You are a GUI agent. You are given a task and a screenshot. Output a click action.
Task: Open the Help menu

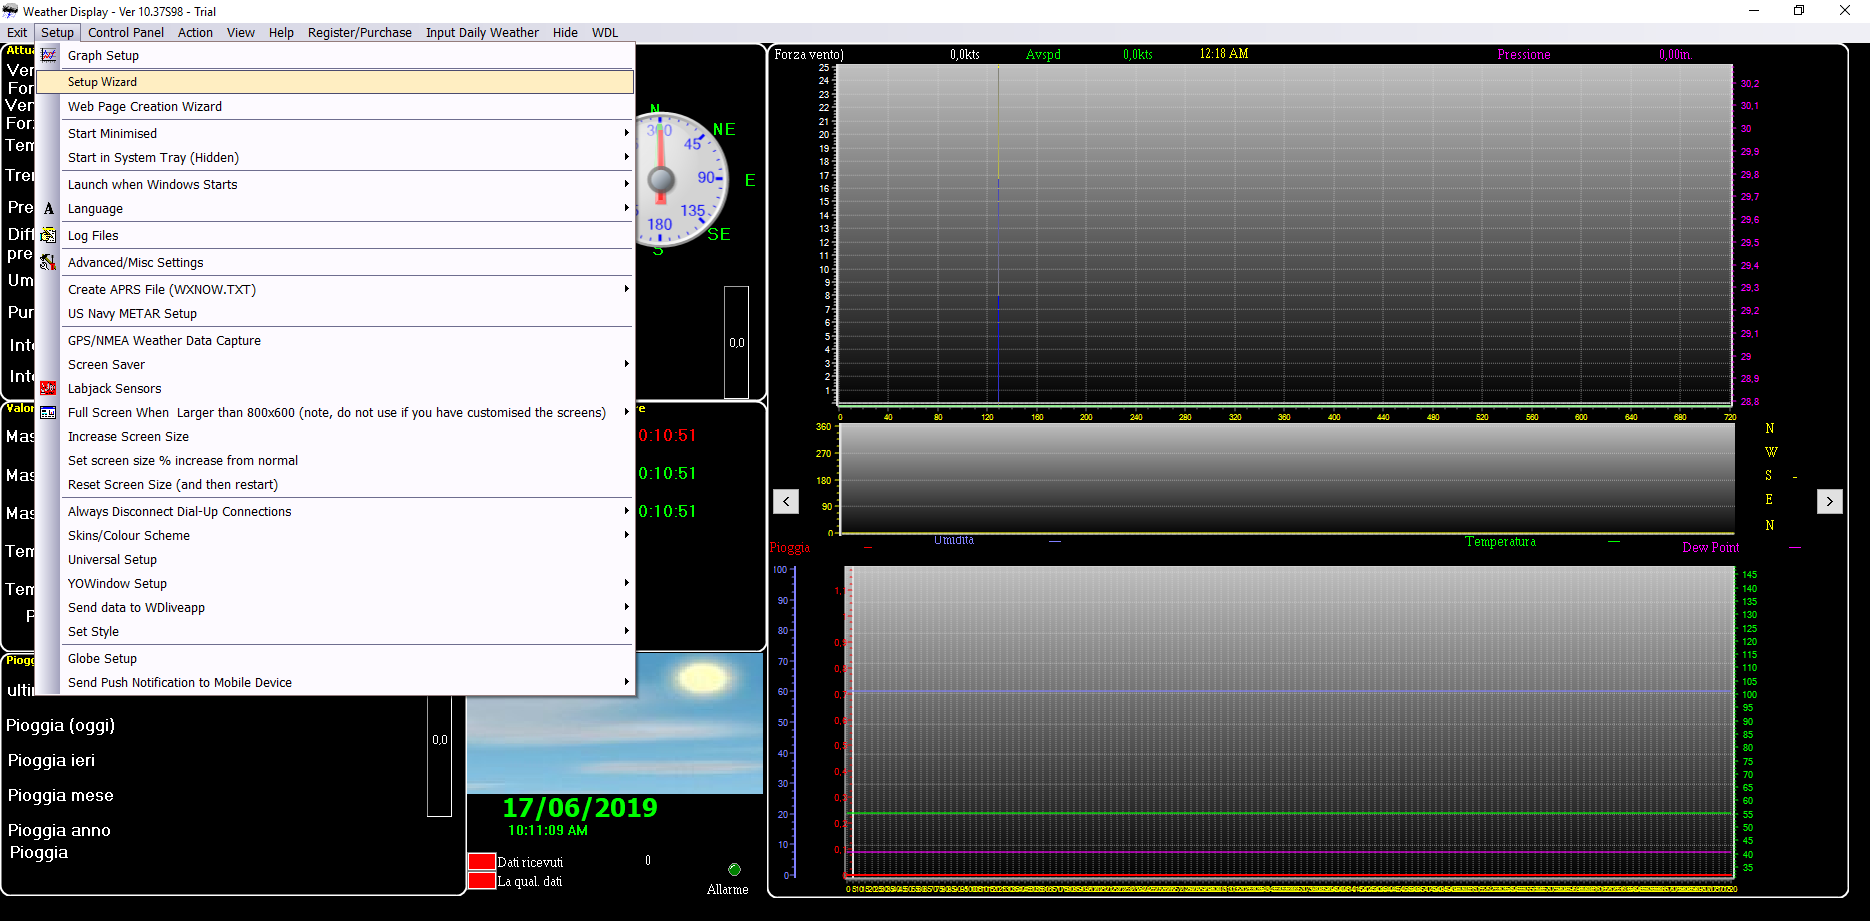(281, 32)
